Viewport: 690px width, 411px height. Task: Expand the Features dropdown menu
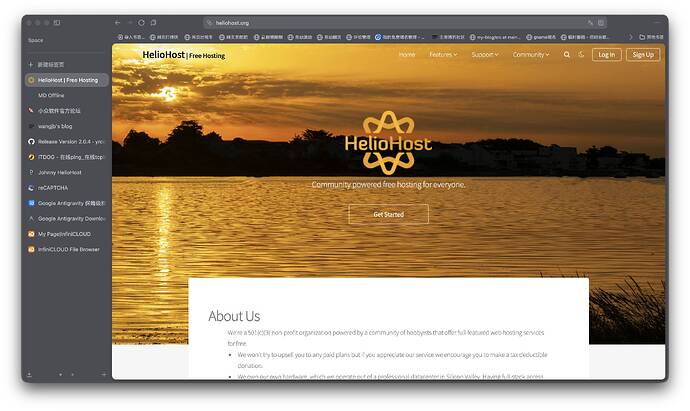tap(443, 55)
